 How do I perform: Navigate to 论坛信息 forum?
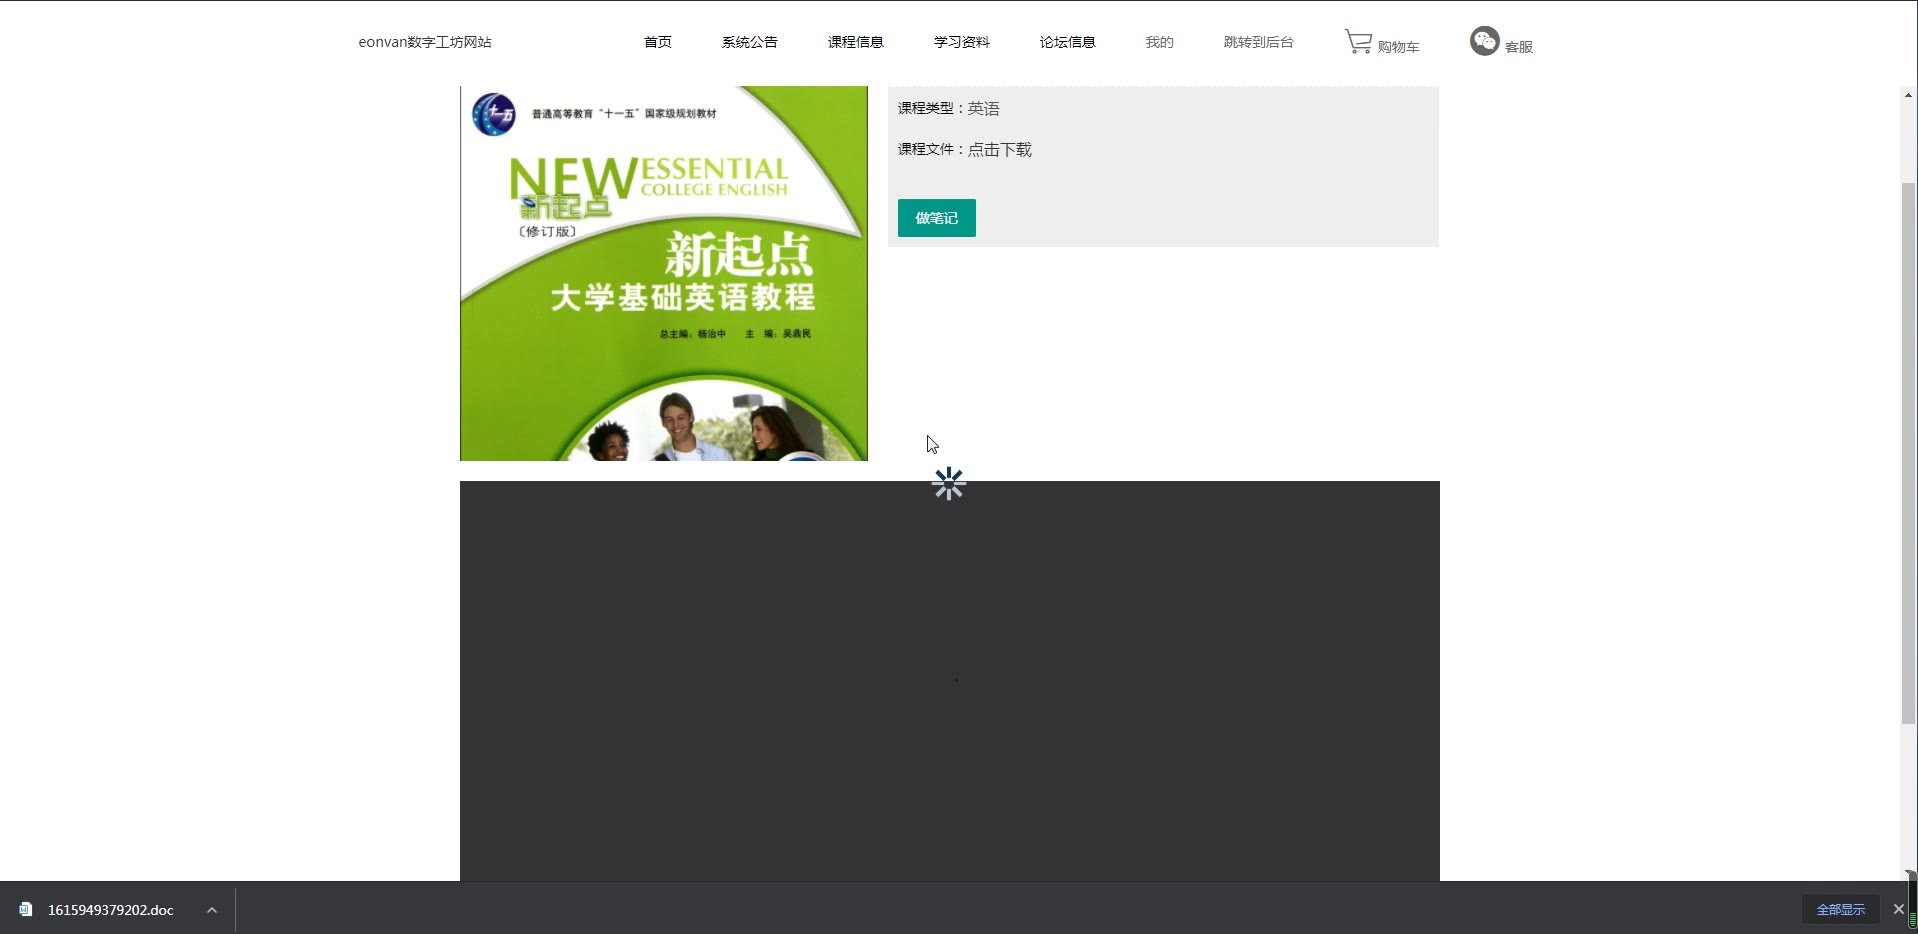(1067, 42)
